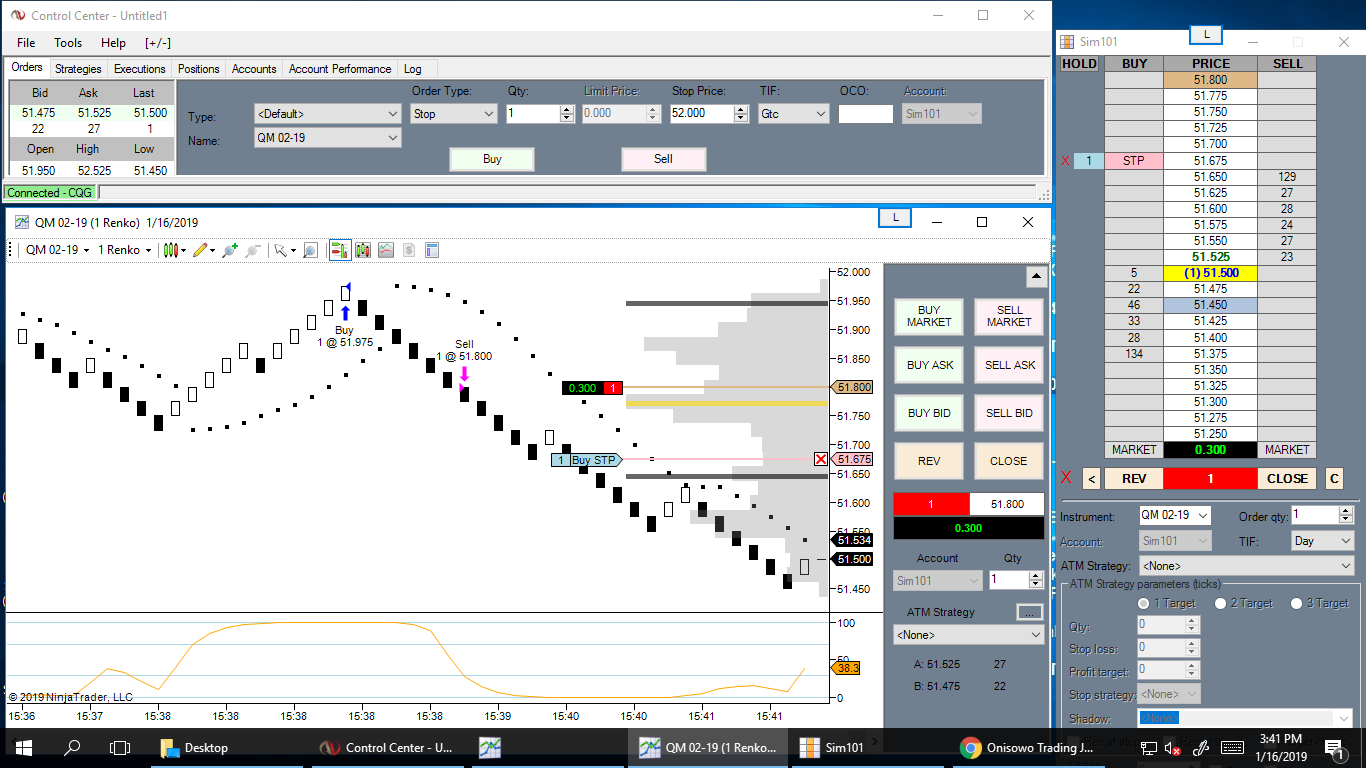Open the File menu
1366x768 pixels.
tap(26, 43)
